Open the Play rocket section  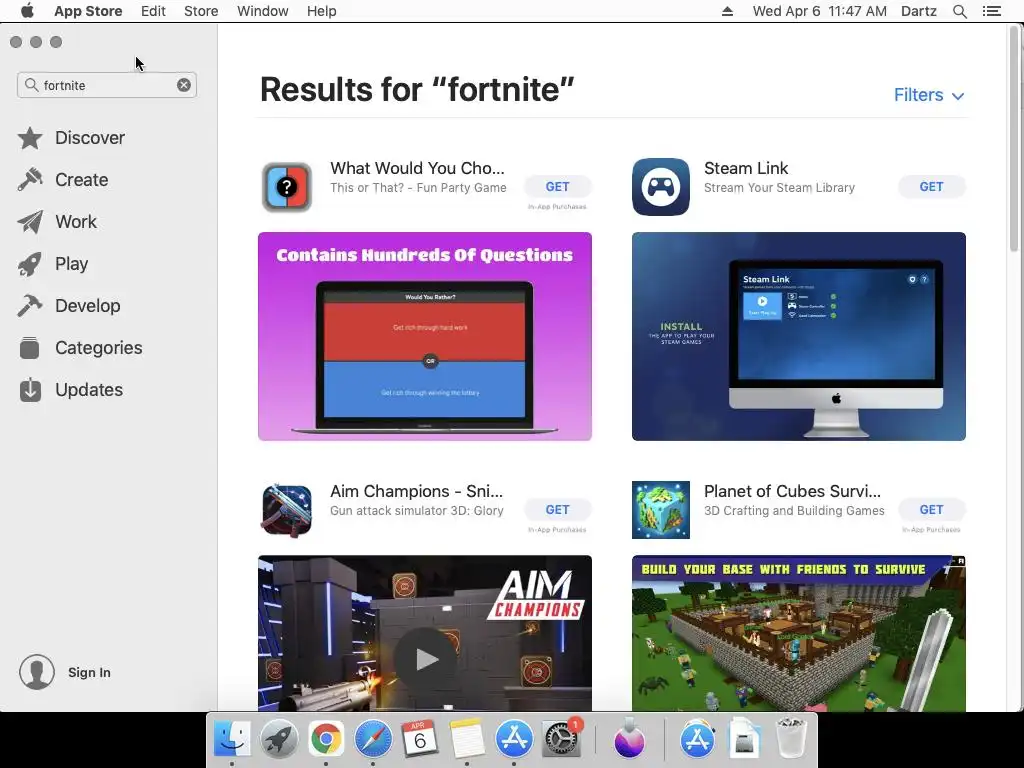tap(54, 264)
